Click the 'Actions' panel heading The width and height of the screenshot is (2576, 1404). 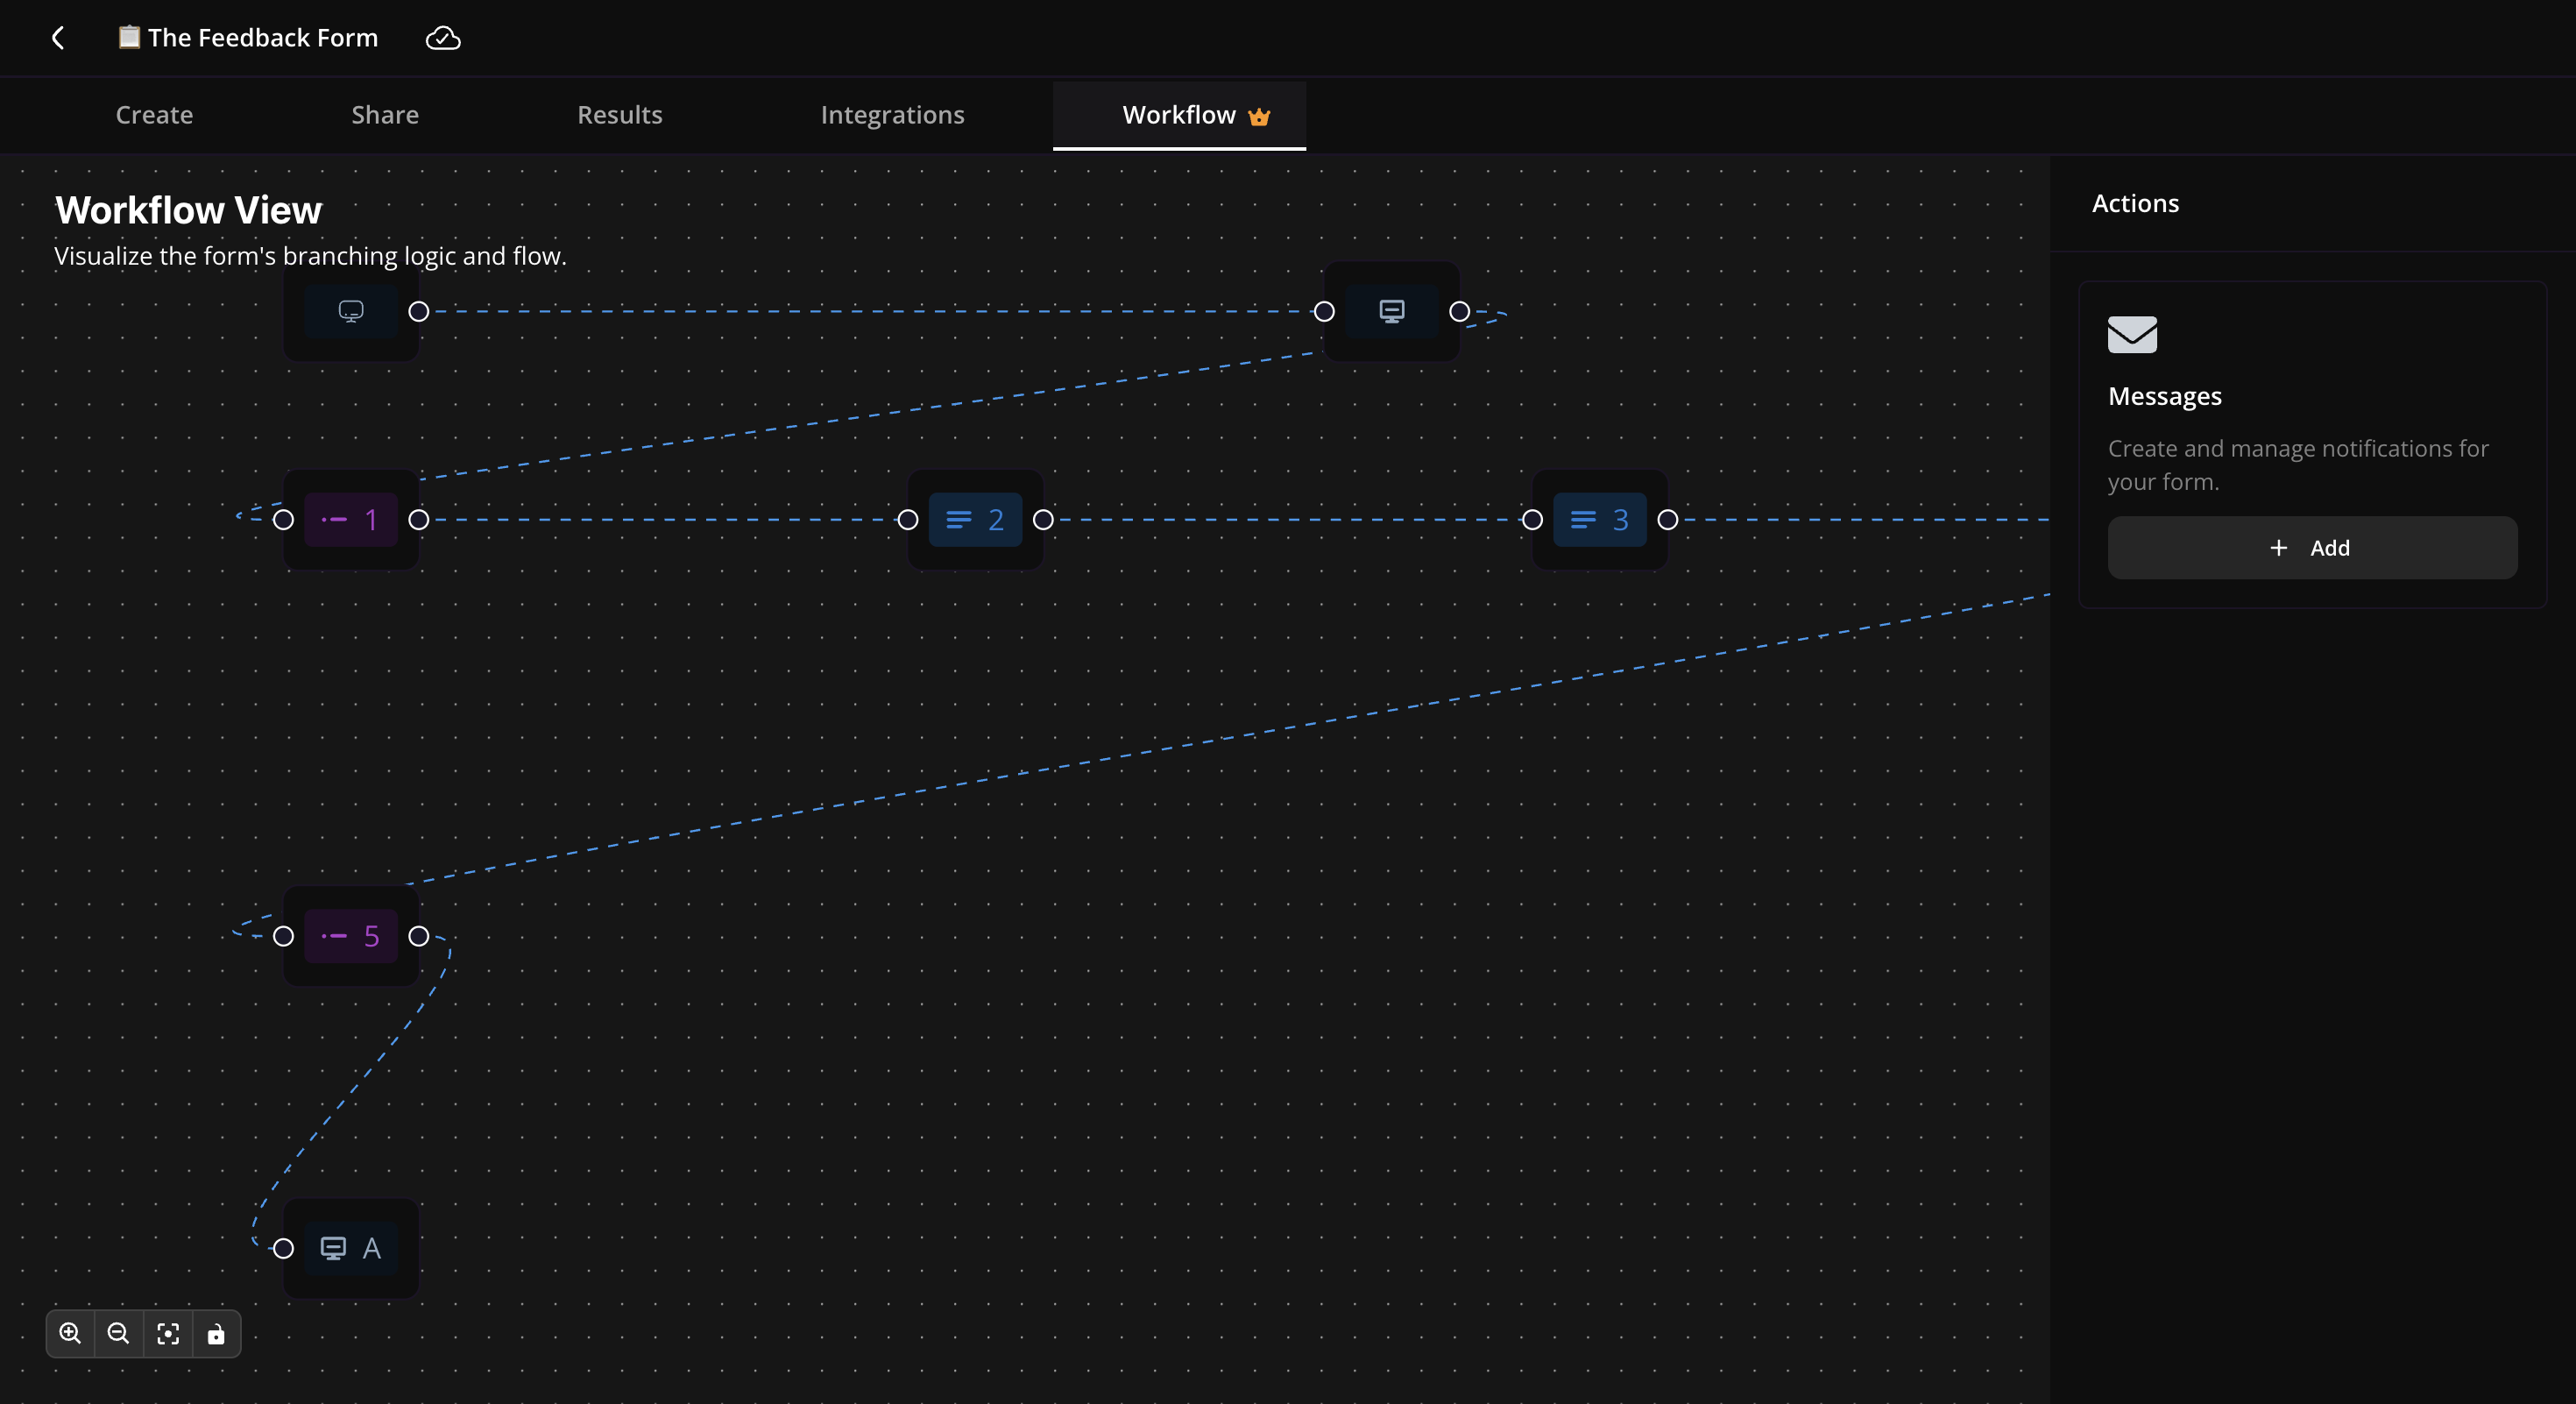click(x=2135, y=204)
